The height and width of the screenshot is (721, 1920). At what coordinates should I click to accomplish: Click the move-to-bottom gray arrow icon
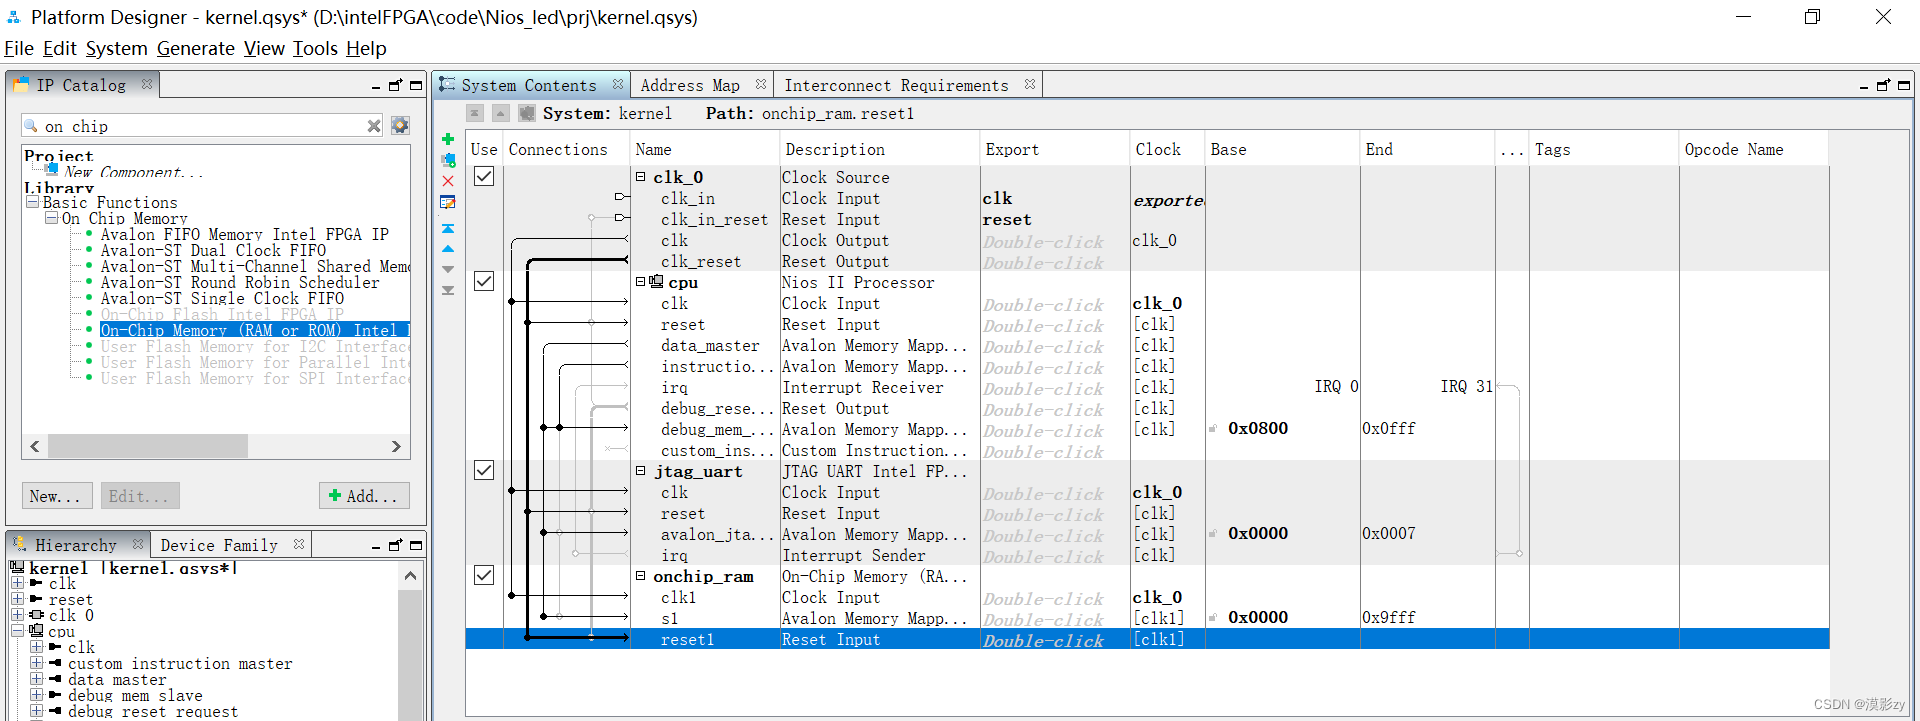pos(448,290)
